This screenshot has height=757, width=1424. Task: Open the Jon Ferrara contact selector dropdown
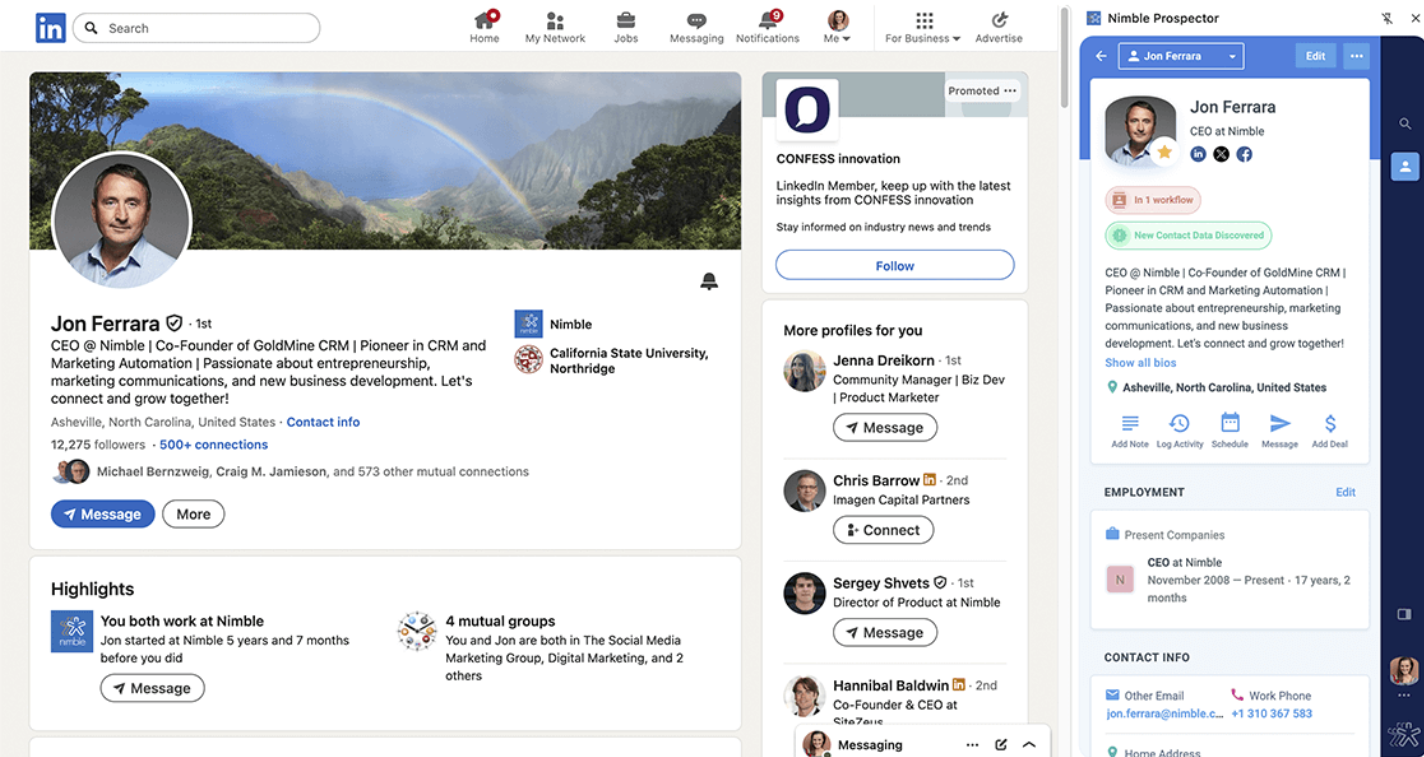pyautogui.click(x=1181, y=56)
